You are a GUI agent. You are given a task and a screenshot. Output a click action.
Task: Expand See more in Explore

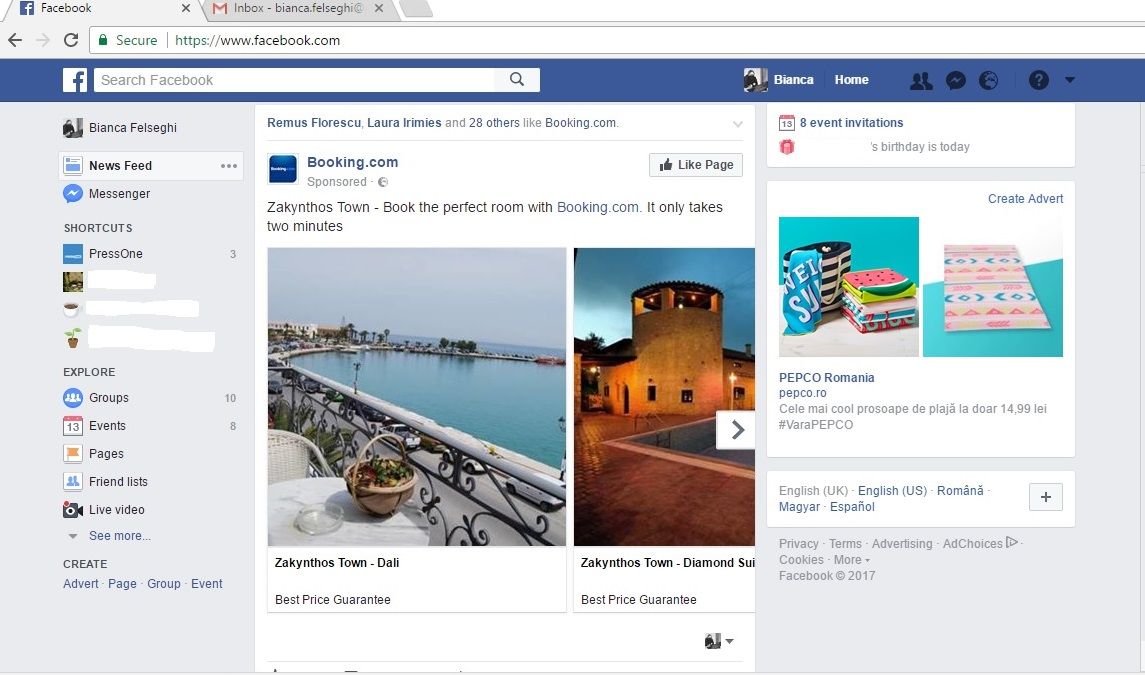[x=120, y=535]
